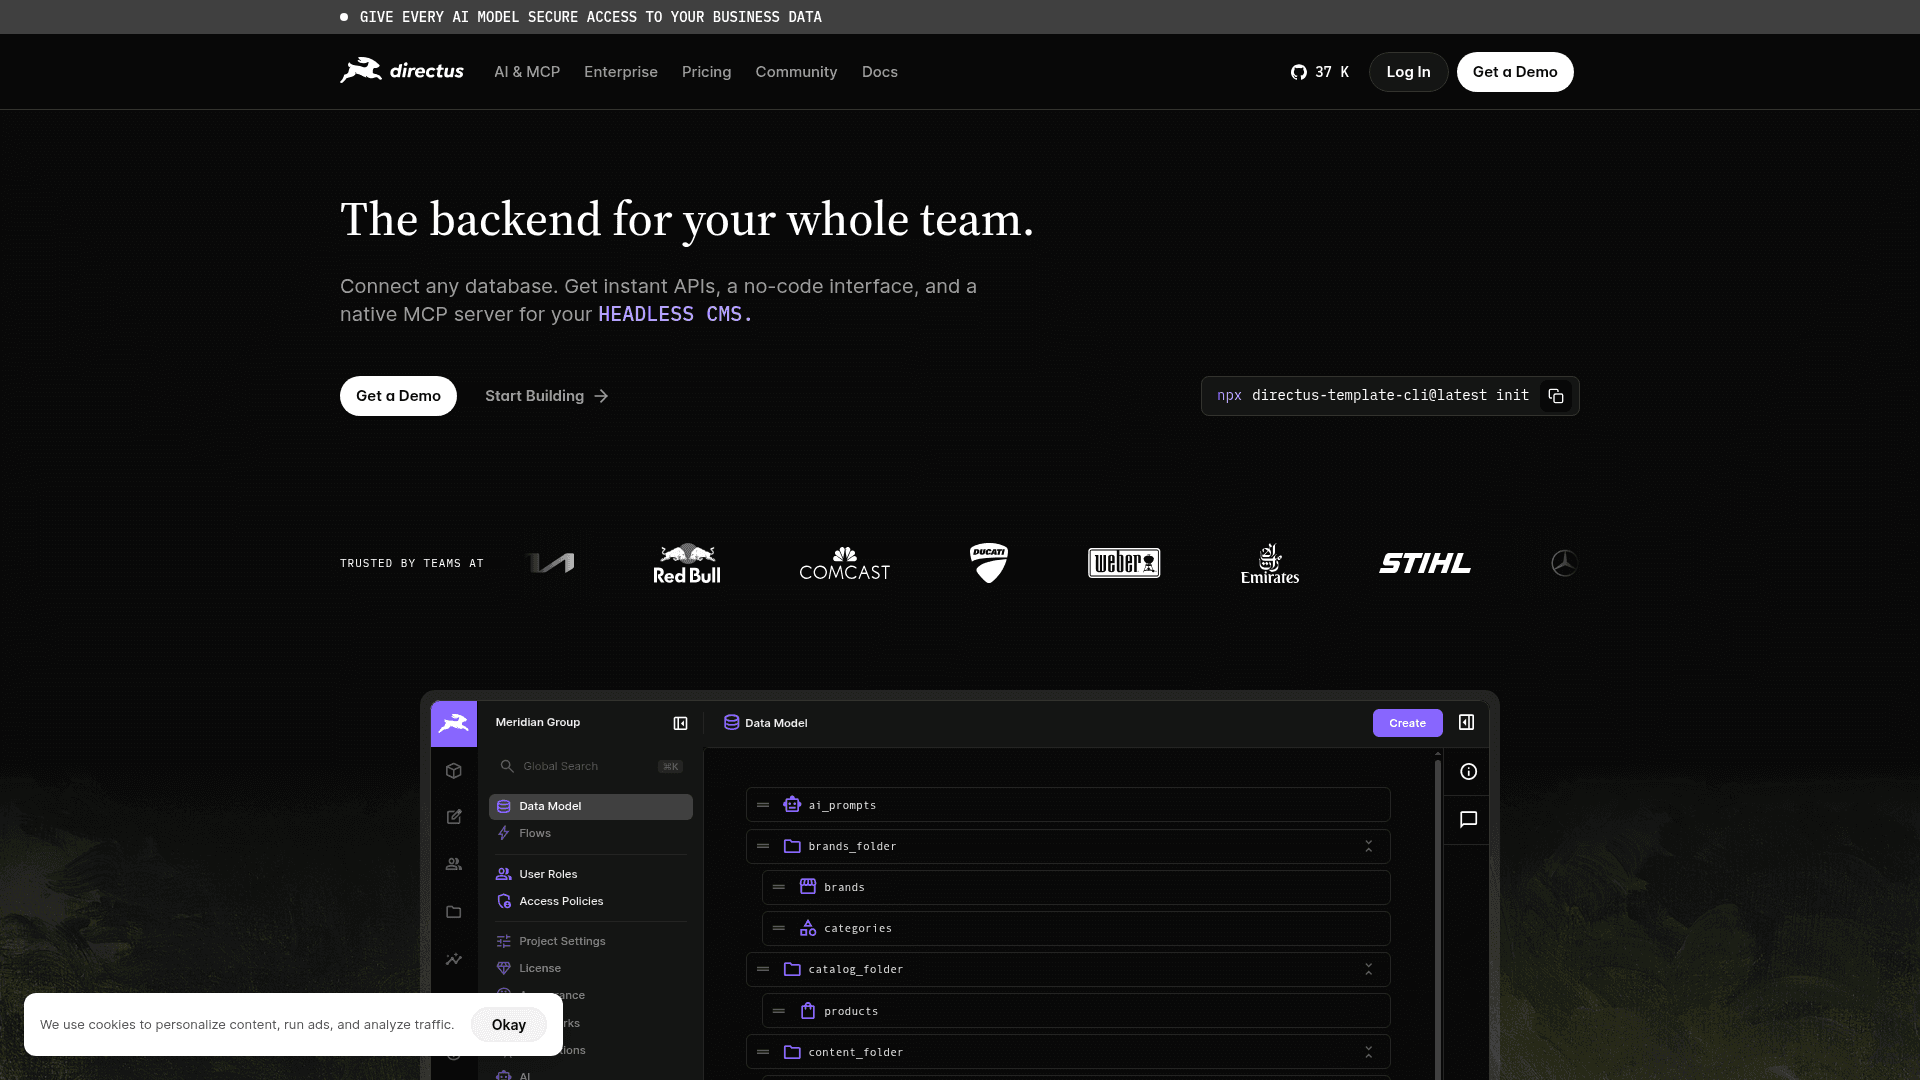Open Project Settings in the sidebar

[591, 941]
